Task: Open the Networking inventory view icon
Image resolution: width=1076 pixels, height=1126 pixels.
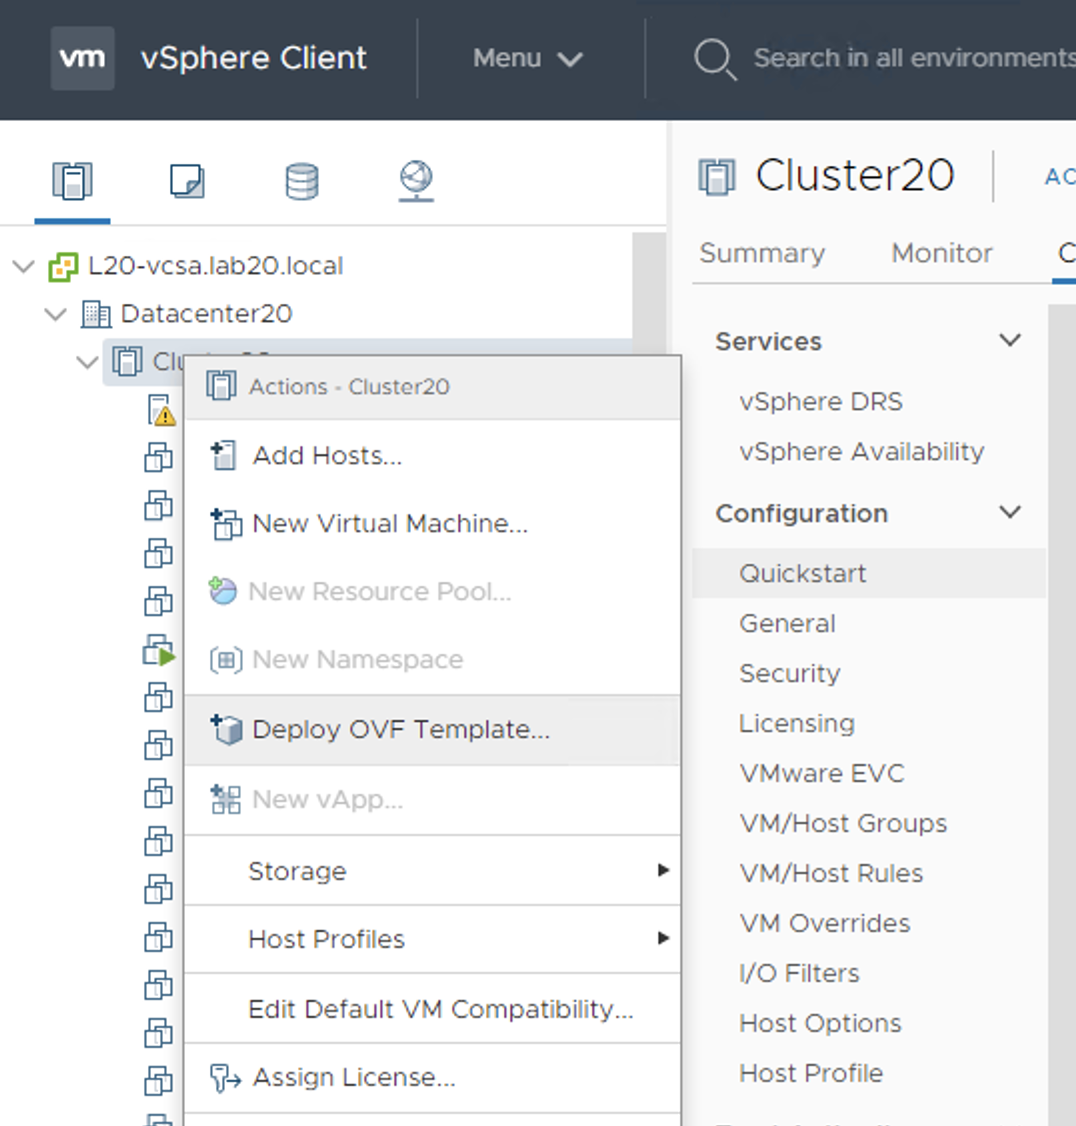Action: [416, 181]
